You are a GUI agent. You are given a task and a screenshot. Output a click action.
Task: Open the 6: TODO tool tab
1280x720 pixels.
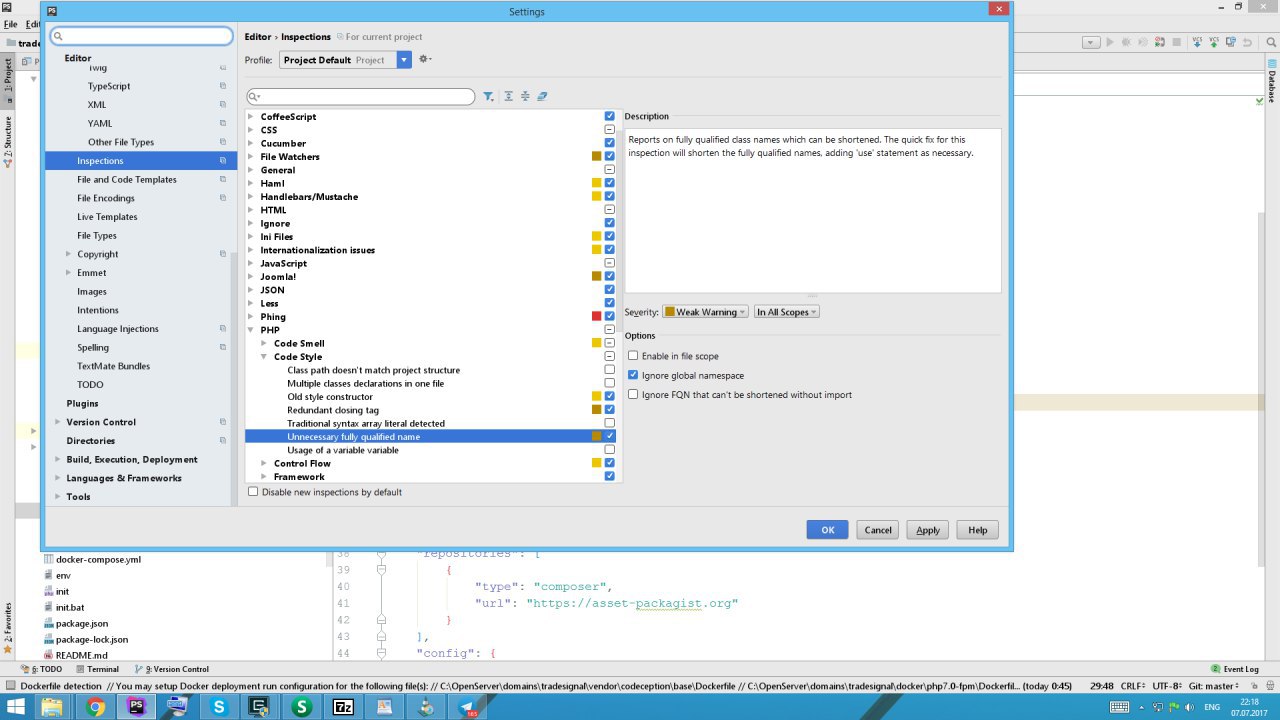pyautogui.click(x=42, y=669)
